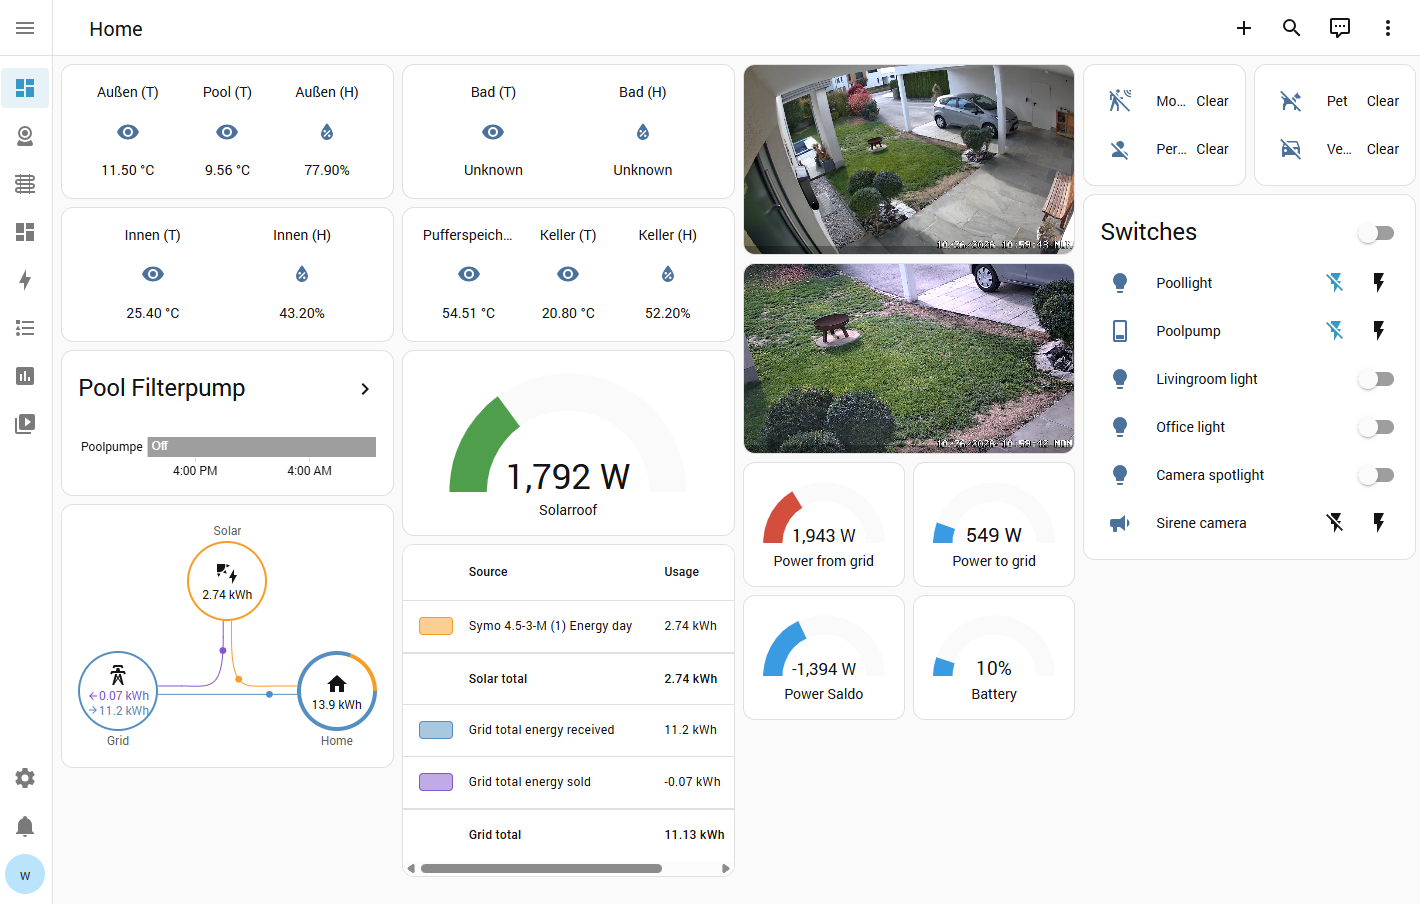Open the second dashboard item in sidebar

[25, 232]
